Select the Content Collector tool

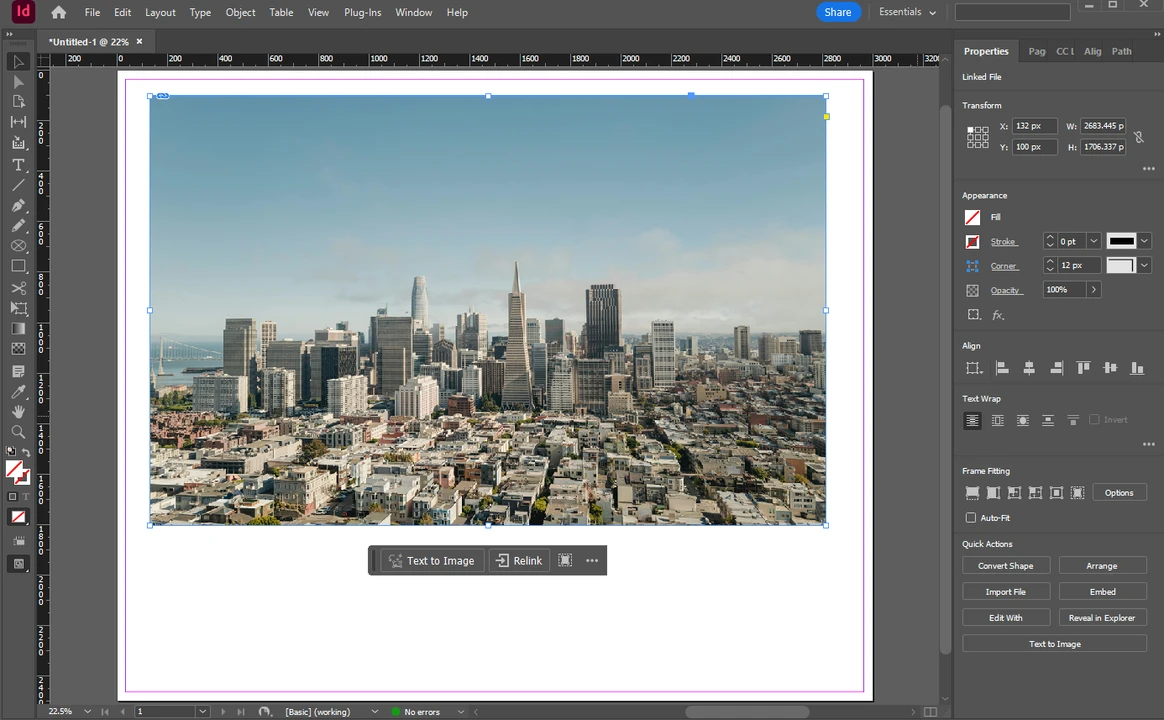(x=19, y=143)
